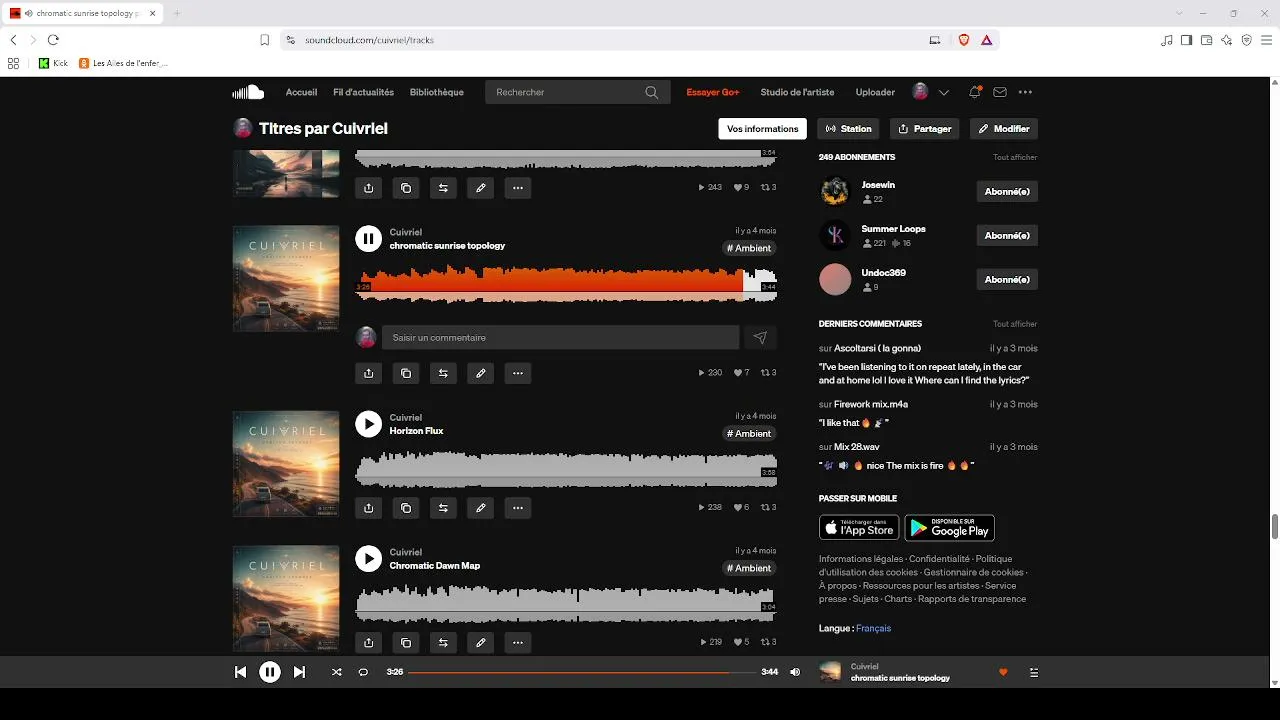The image size is (1280, 720).
Task: Copy the Chromatic Dawn Map link
Action: pyautogui.click(x=406, y=642)
